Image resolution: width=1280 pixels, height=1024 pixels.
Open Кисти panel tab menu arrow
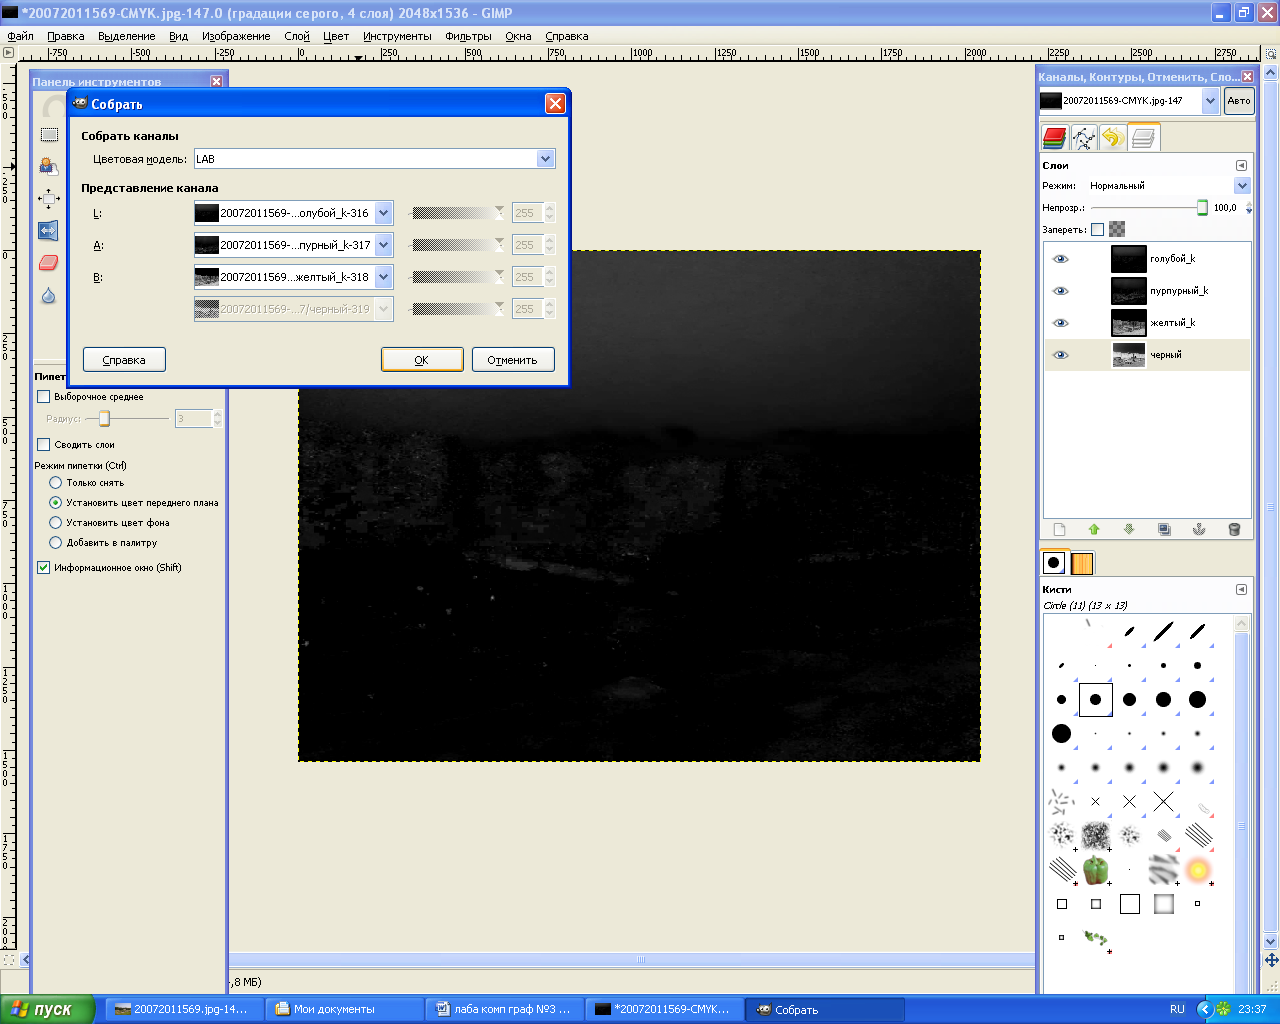(x=1241, y=590)
